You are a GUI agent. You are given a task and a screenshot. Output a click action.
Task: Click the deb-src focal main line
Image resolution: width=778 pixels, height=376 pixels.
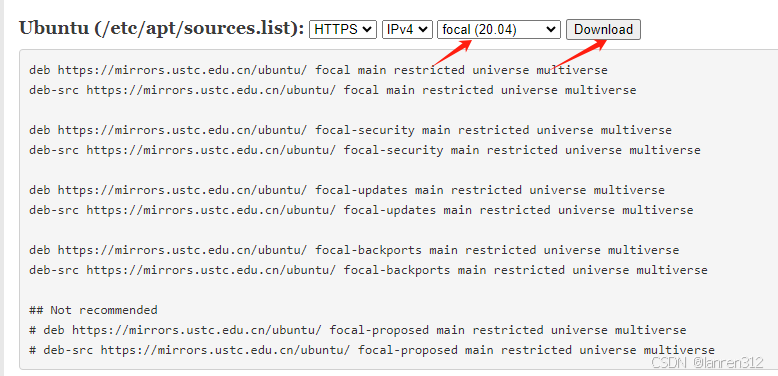pos(332,90)
